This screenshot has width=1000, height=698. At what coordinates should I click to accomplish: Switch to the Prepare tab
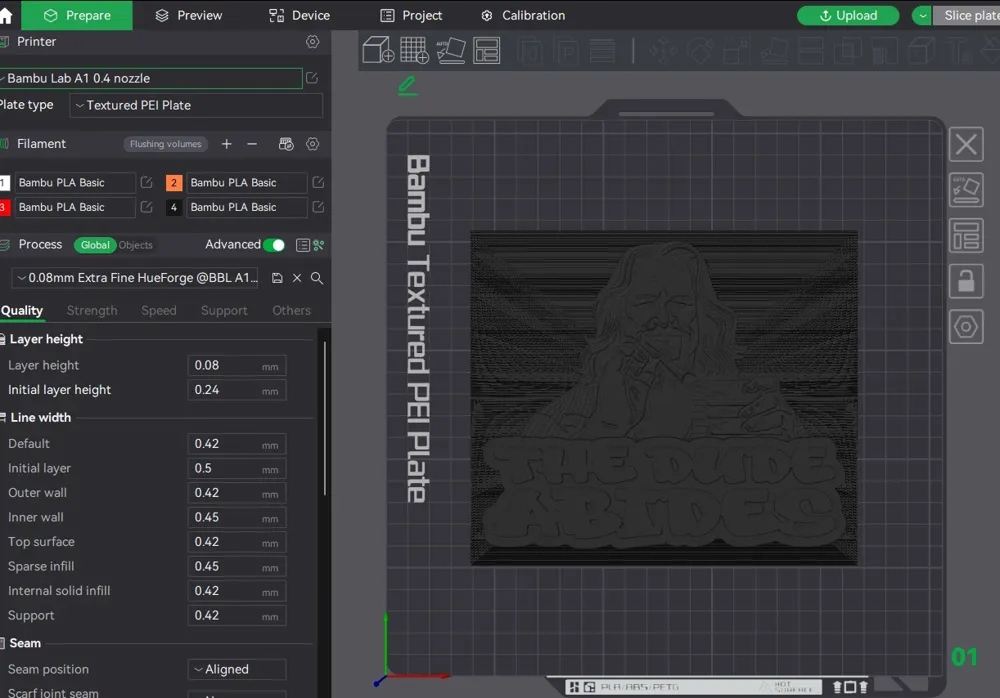point(77,15)
